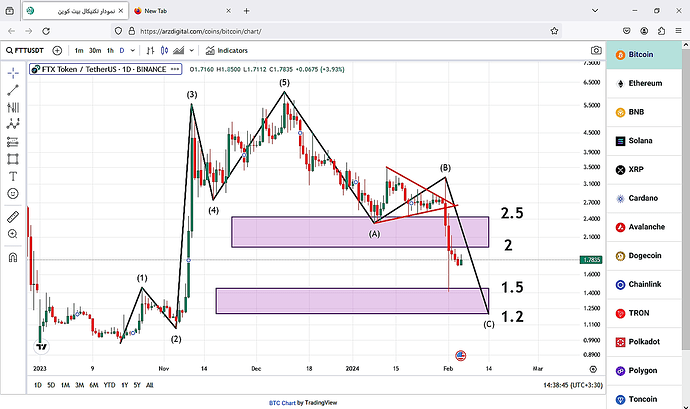Select the 1h timeframe
This screenshot has height=409, width=690.
(110, 51)
